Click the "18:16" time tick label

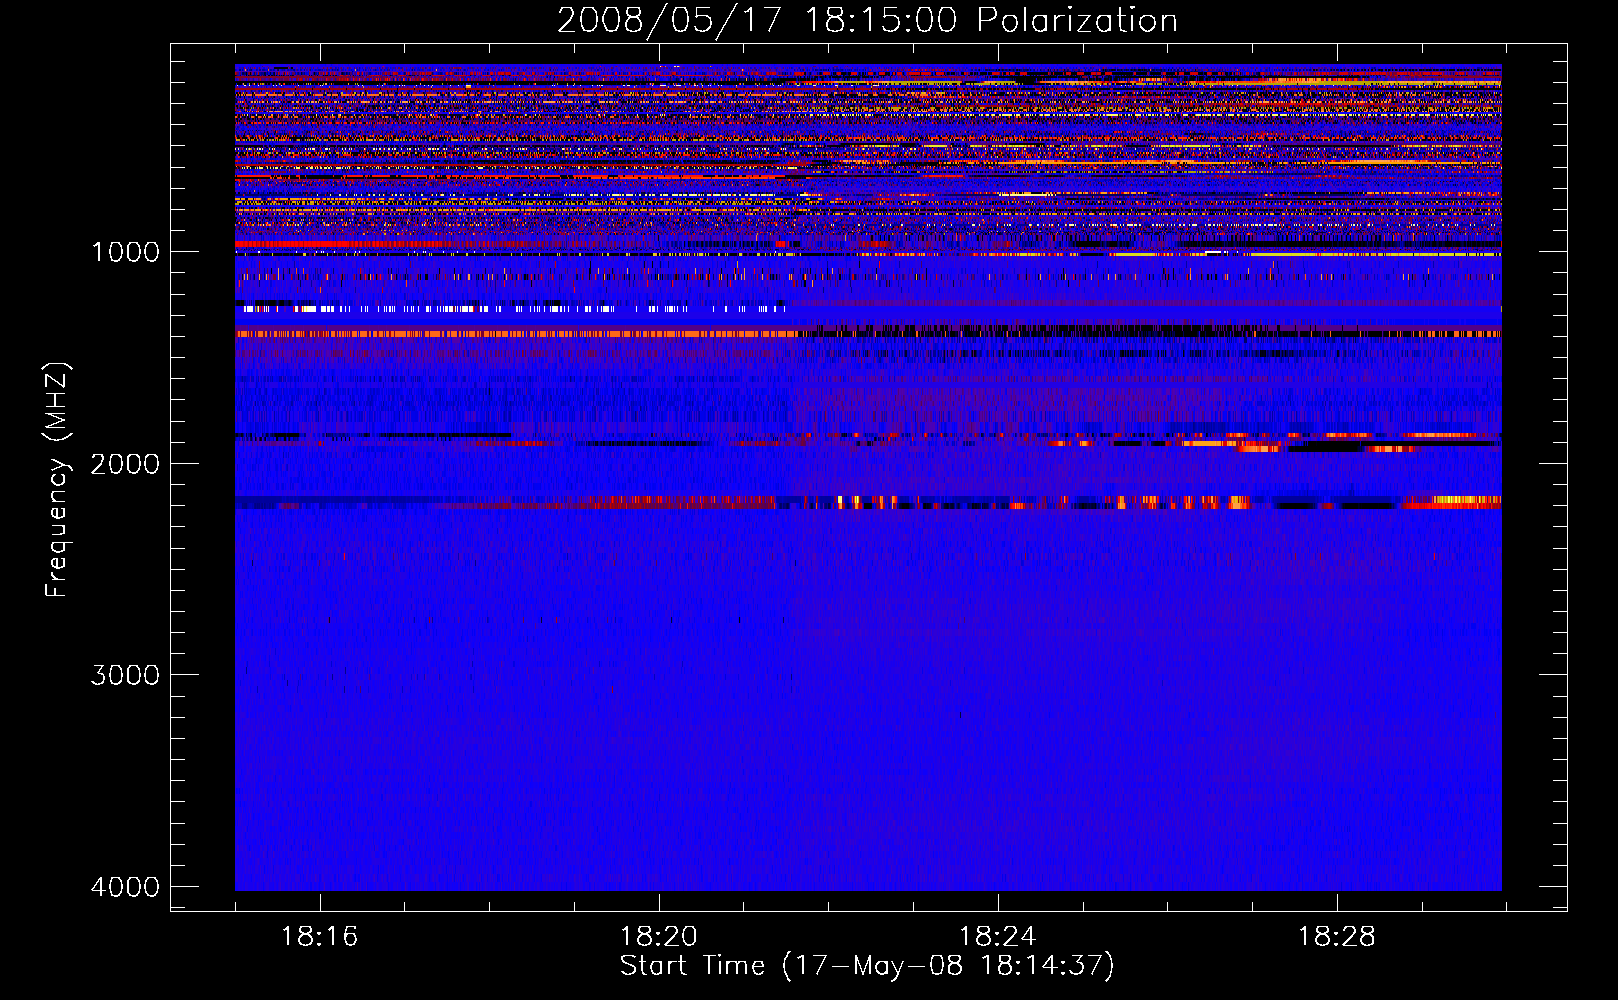coord(320,937)
